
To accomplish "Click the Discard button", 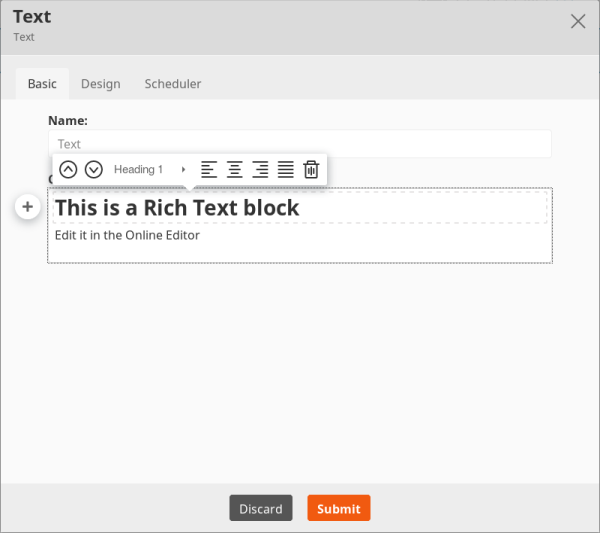I will tap(260, 508).
